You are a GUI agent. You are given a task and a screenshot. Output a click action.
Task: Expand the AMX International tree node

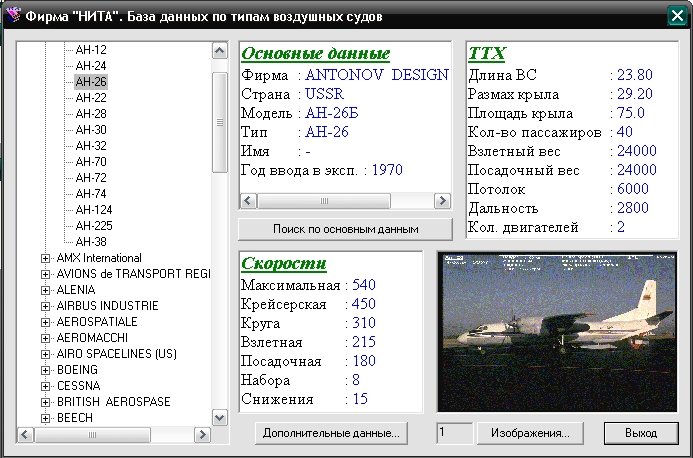45,258
